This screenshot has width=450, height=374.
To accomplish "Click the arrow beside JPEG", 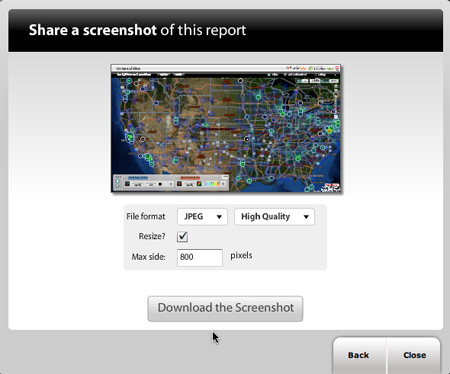I will (219, 217).
